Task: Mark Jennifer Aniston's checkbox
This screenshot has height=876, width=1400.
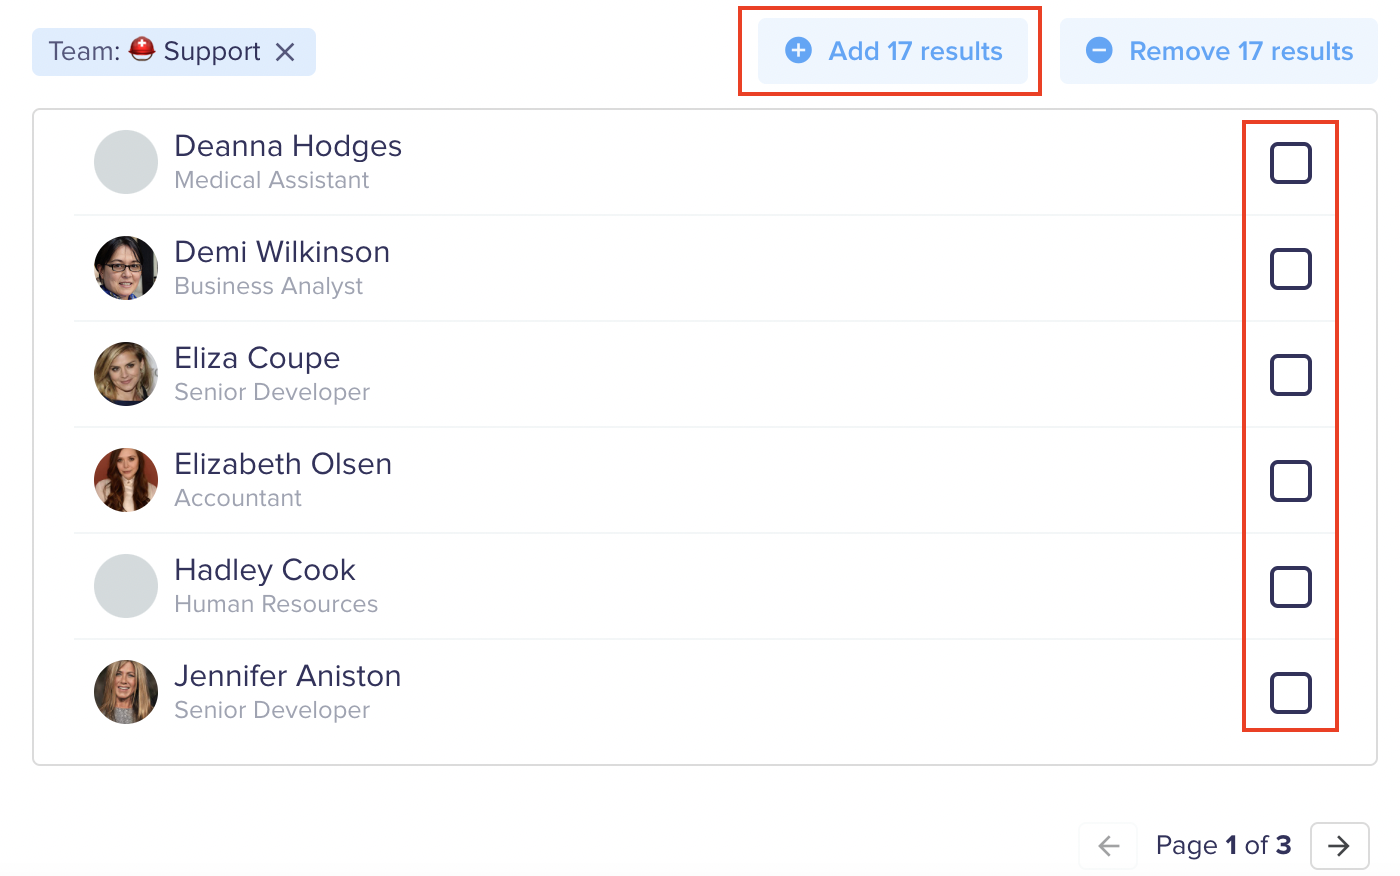Action: click(1290, 693)
